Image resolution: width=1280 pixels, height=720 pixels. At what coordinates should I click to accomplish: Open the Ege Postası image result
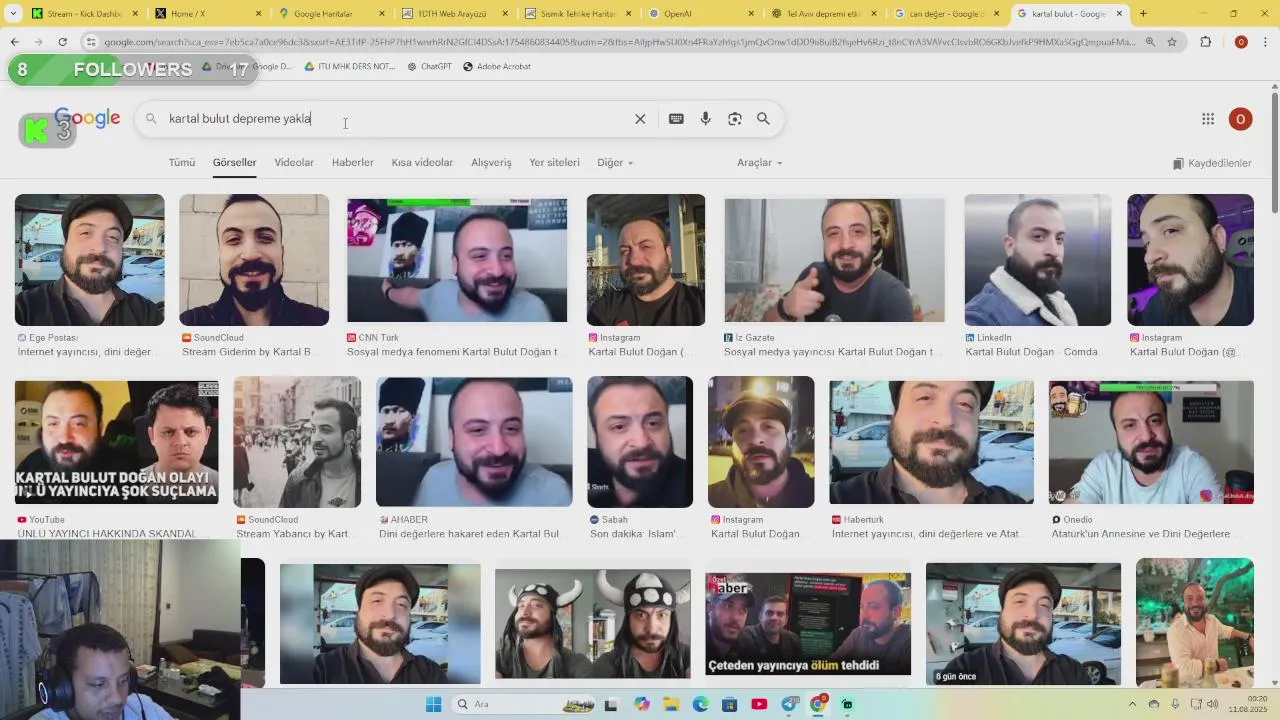pos(90,260)
